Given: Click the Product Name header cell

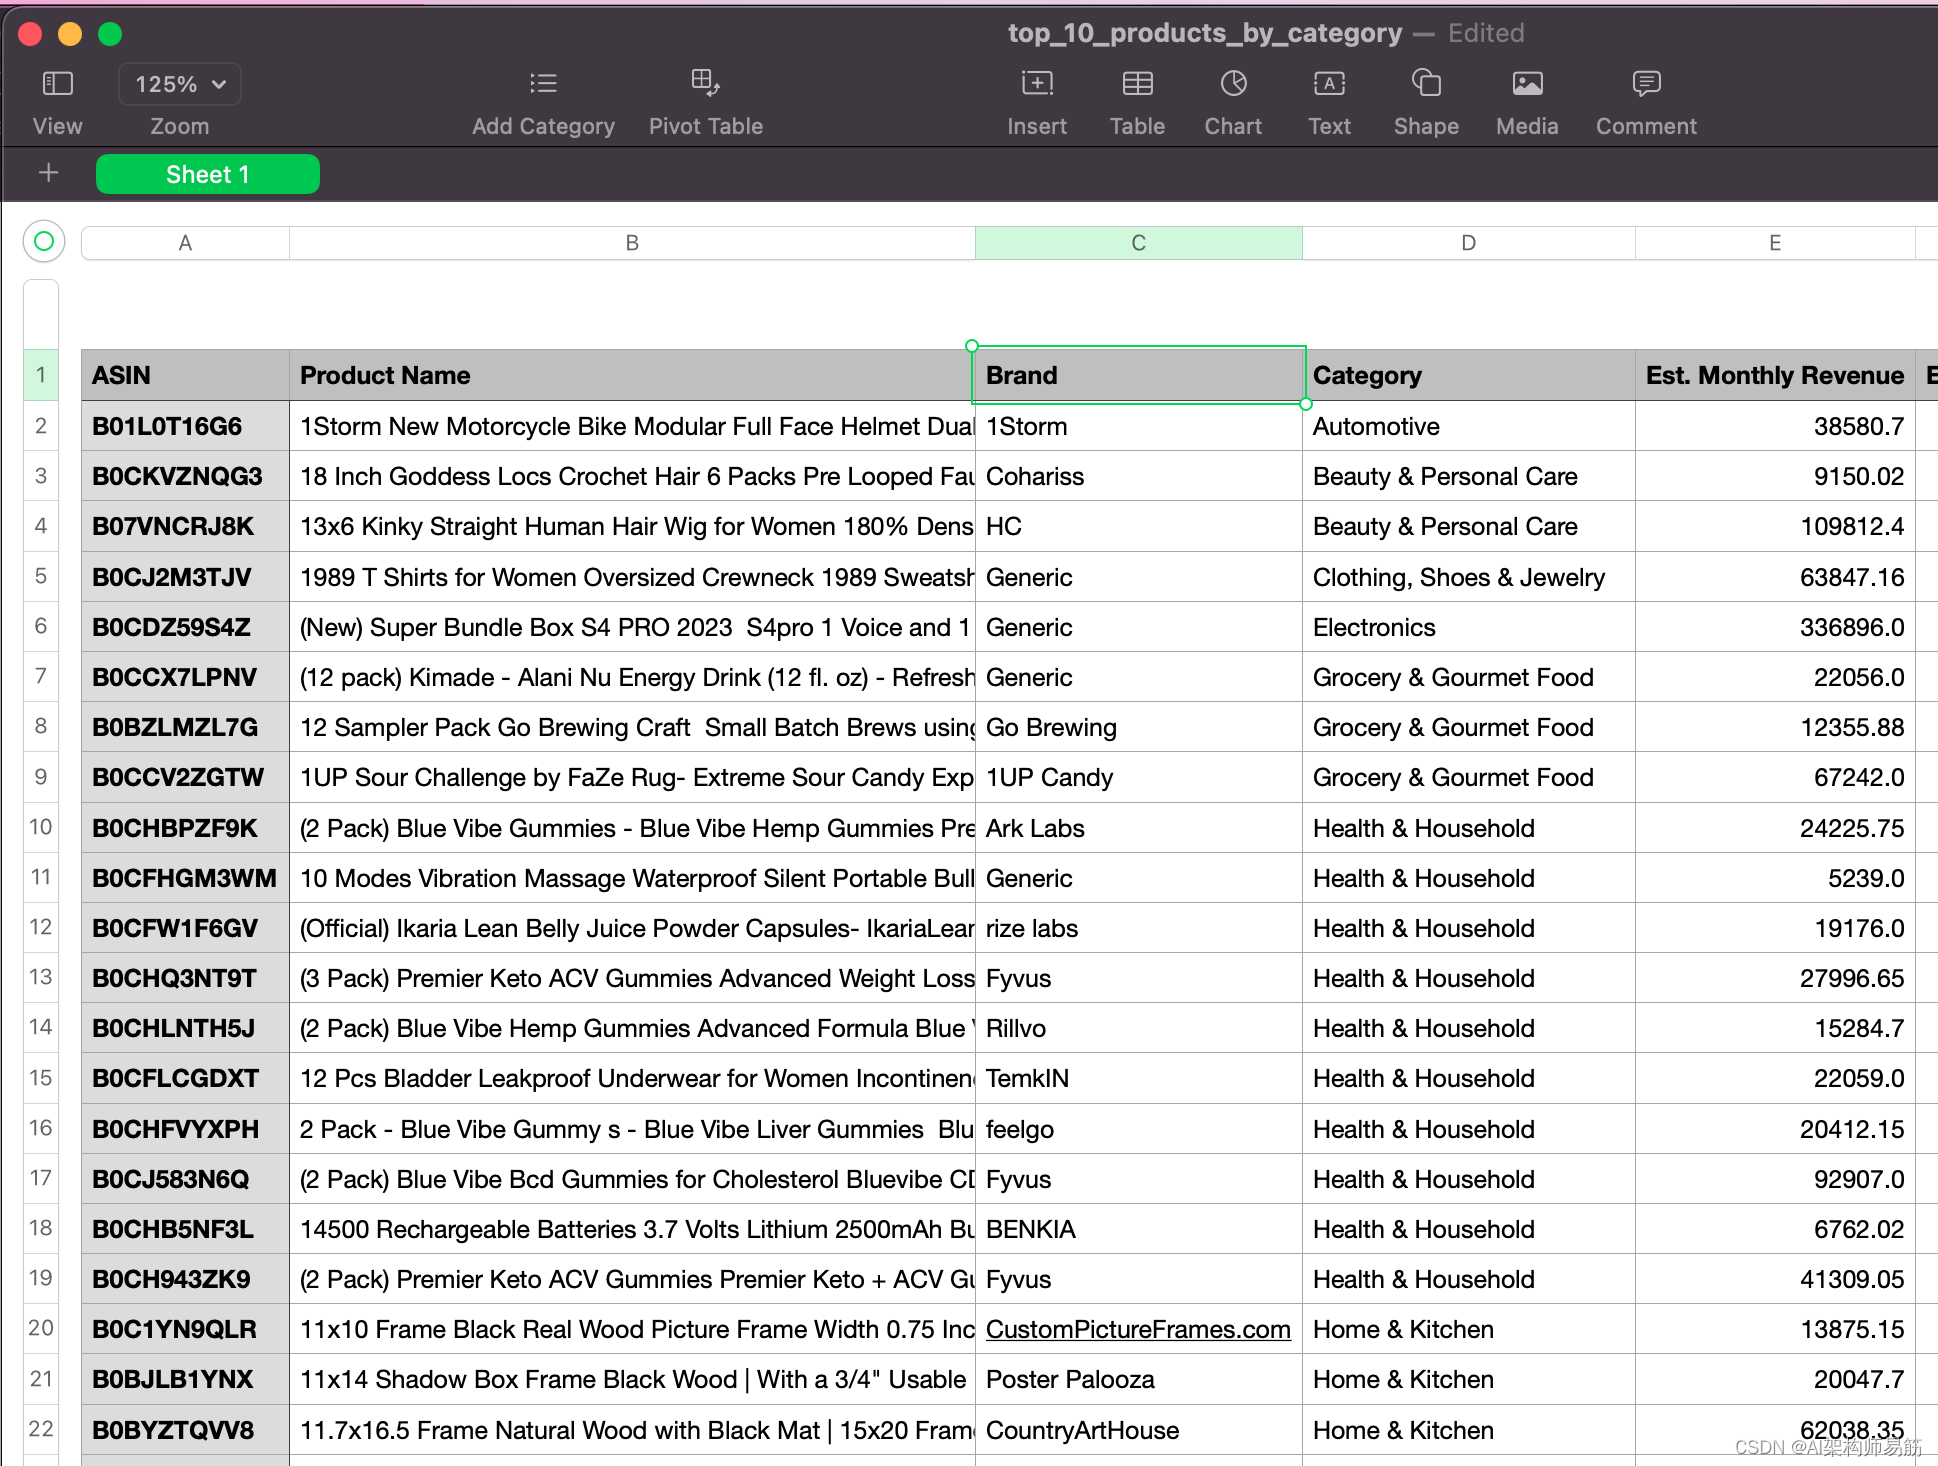Looking at the screenshot, I should pyautogui.click(x=632, y=375).
